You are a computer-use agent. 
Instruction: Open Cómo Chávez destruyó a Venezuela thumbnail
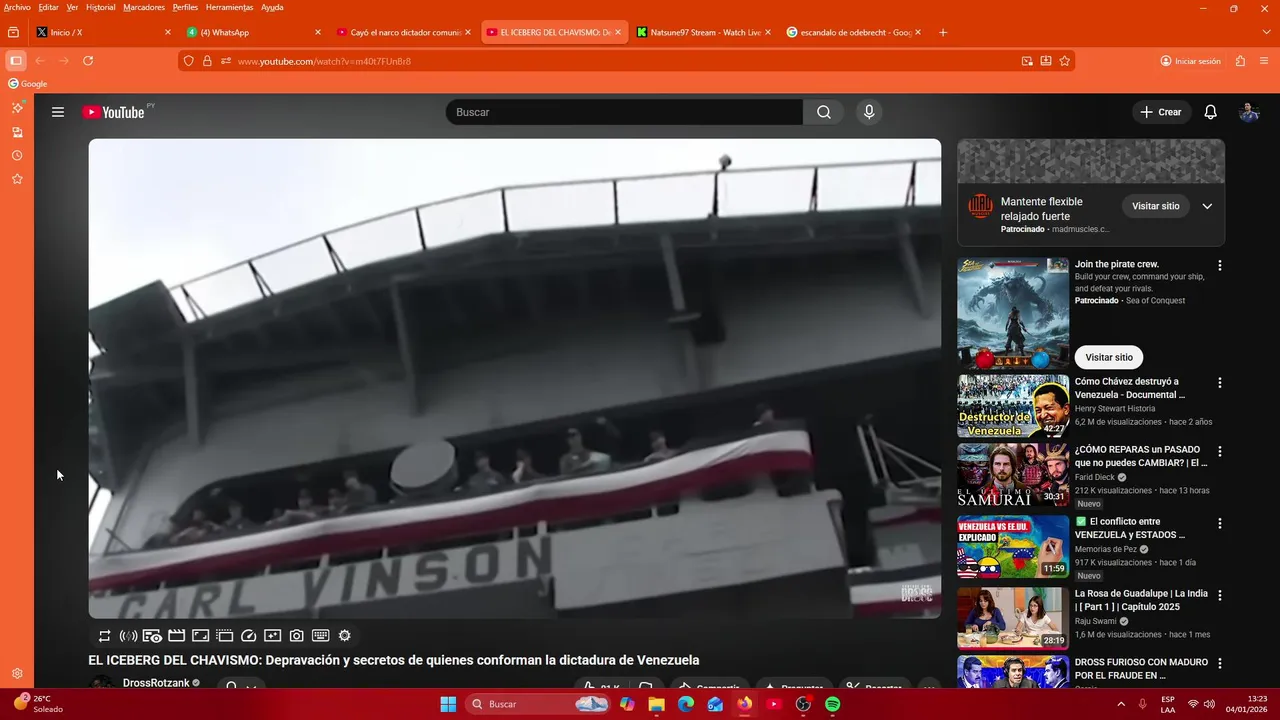1013,407
